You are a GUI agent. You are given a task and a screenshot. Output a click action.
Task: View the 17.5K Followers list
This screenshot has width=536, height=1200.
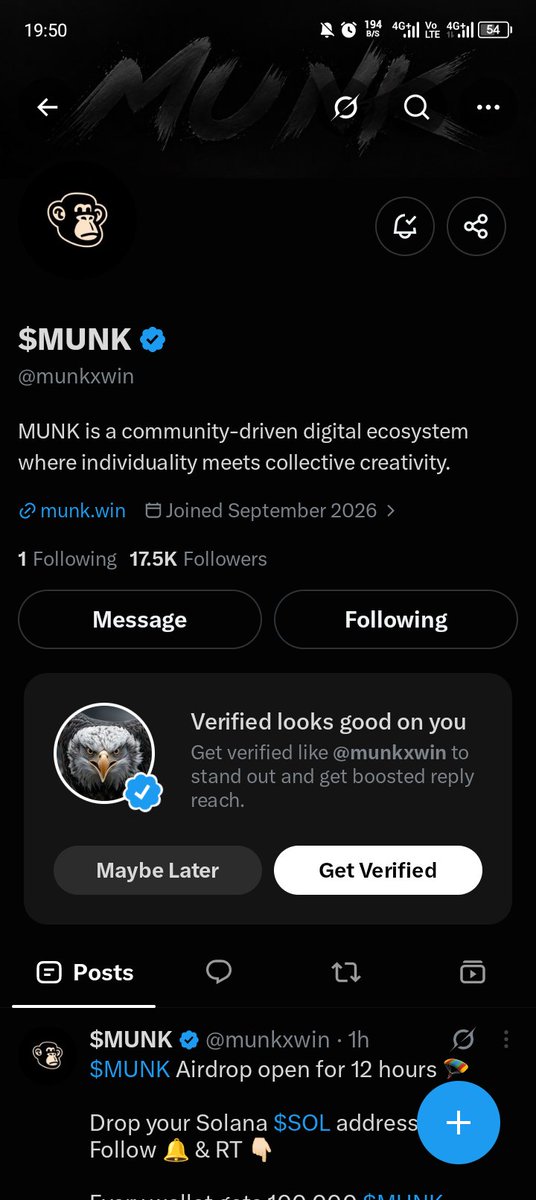[198, 559]
